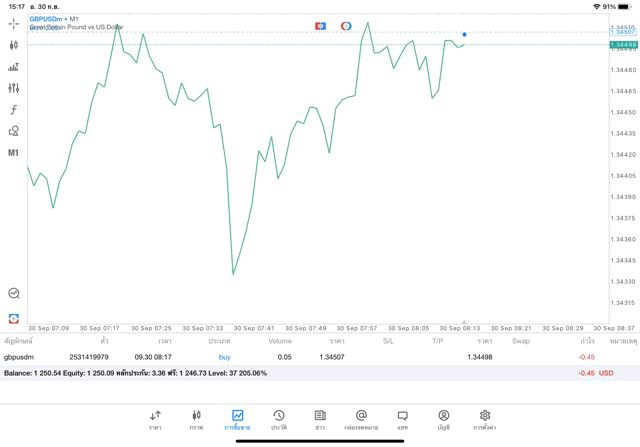Select the gbpusdm buy position row
640x447 pixels.
tap(300, 357)
